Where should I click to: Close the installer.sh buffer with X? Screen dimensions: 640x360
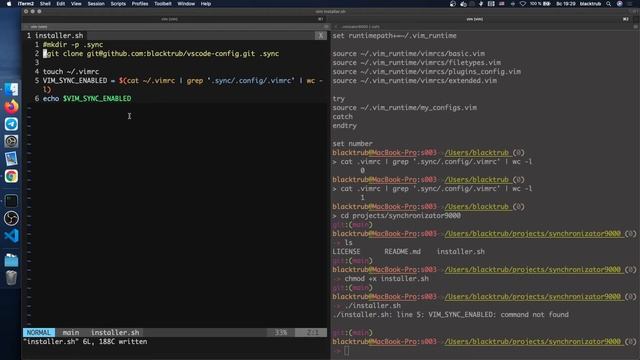(x=321, y=36)
